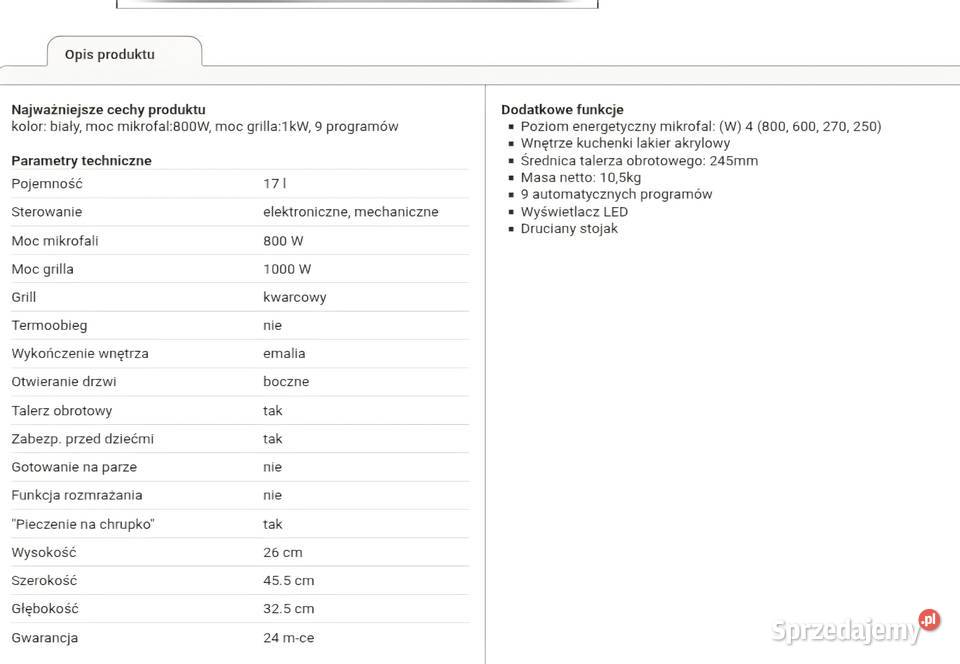Select the Najważniejsze cechy produktu heading
This screenshot has width=960, height=664.
[108, 109]
